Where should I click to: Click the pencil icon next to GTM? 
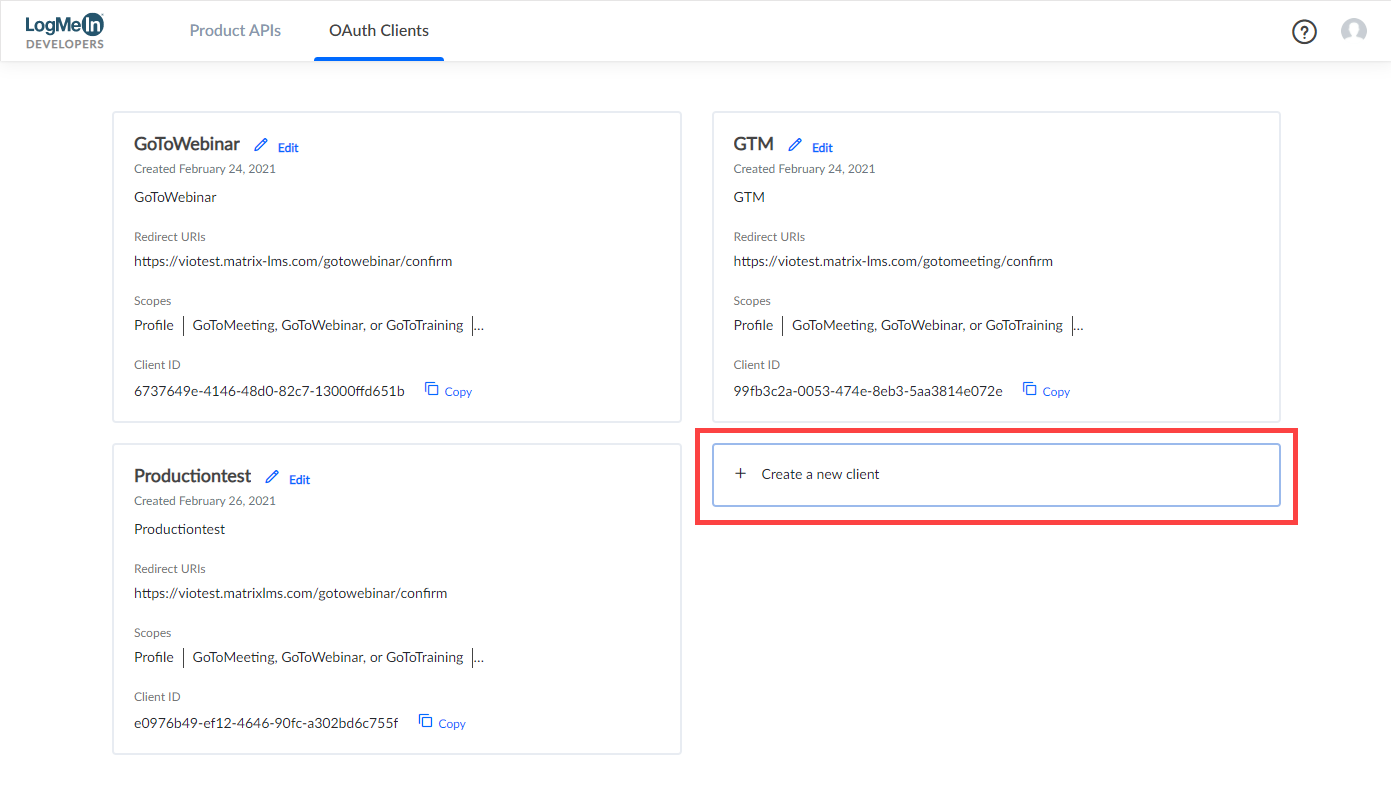click(x=795, y=145)
